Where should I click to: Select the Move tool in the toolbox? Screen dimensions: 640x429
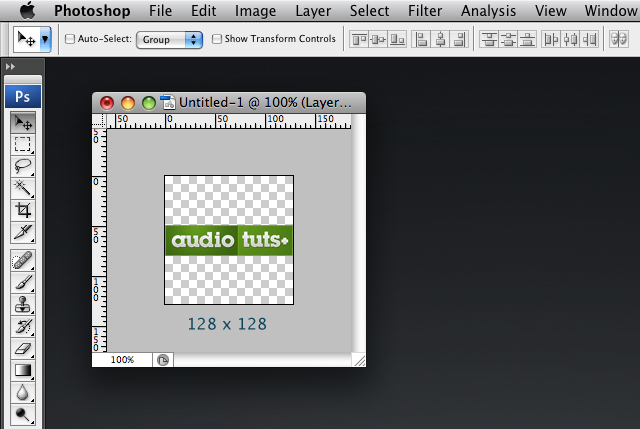(x=23, y=122)
